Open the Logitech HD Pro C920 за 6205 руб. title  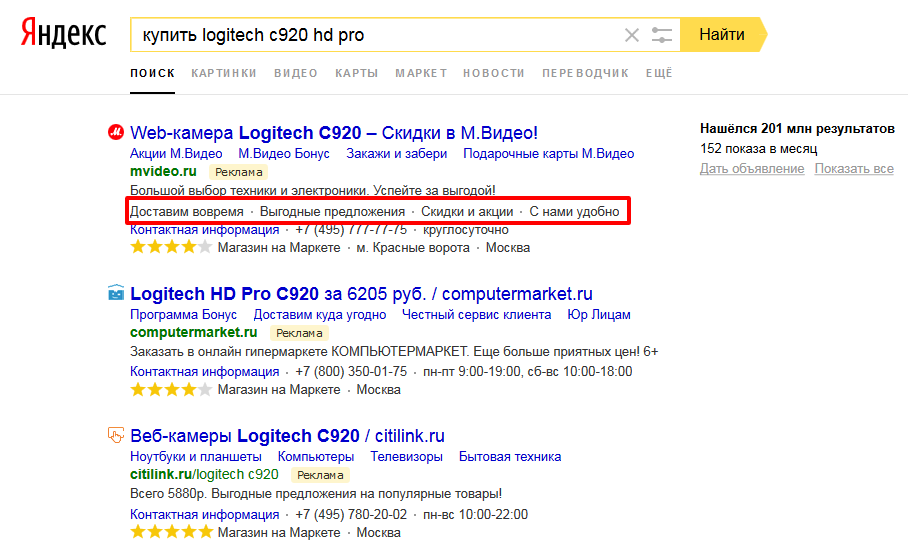coord(361,294)
